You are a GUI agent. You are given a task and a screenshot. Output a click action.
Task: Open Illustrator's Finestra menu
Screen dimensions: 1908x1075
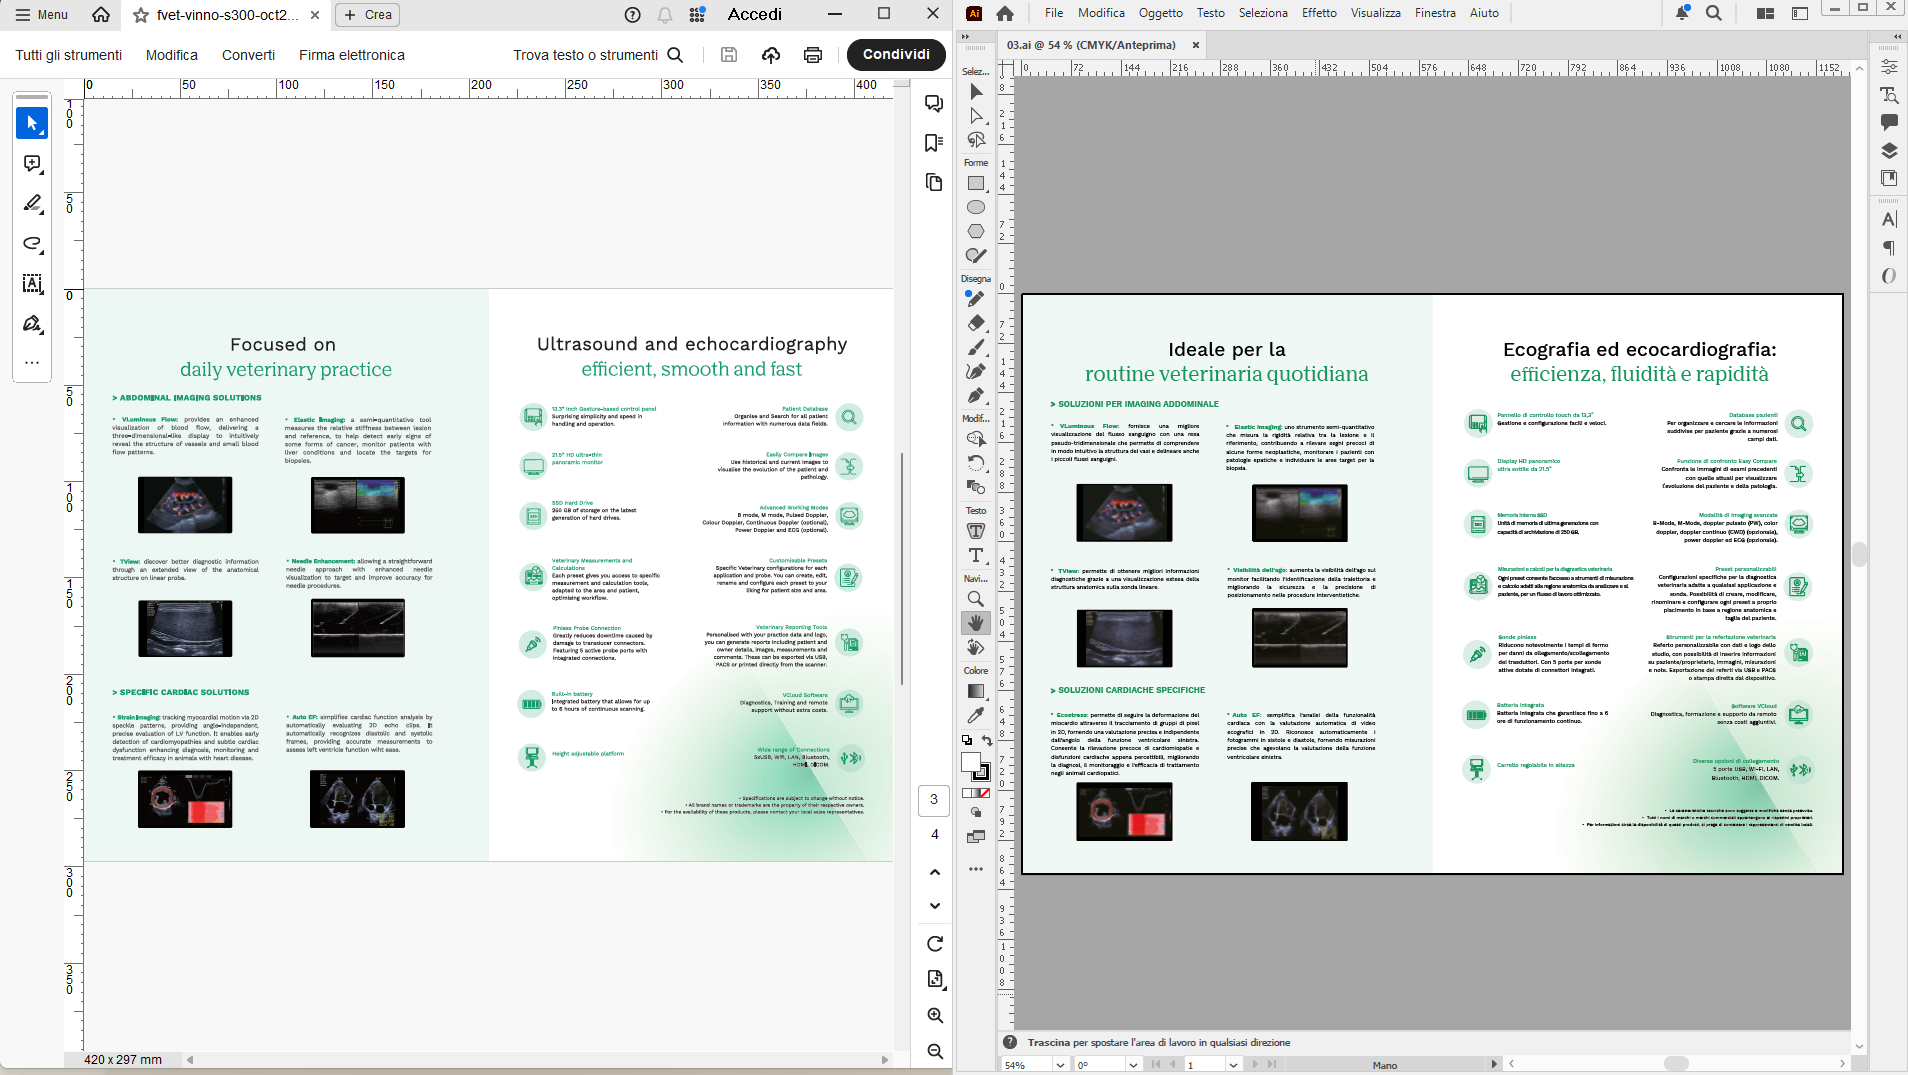pos(1435,13)
